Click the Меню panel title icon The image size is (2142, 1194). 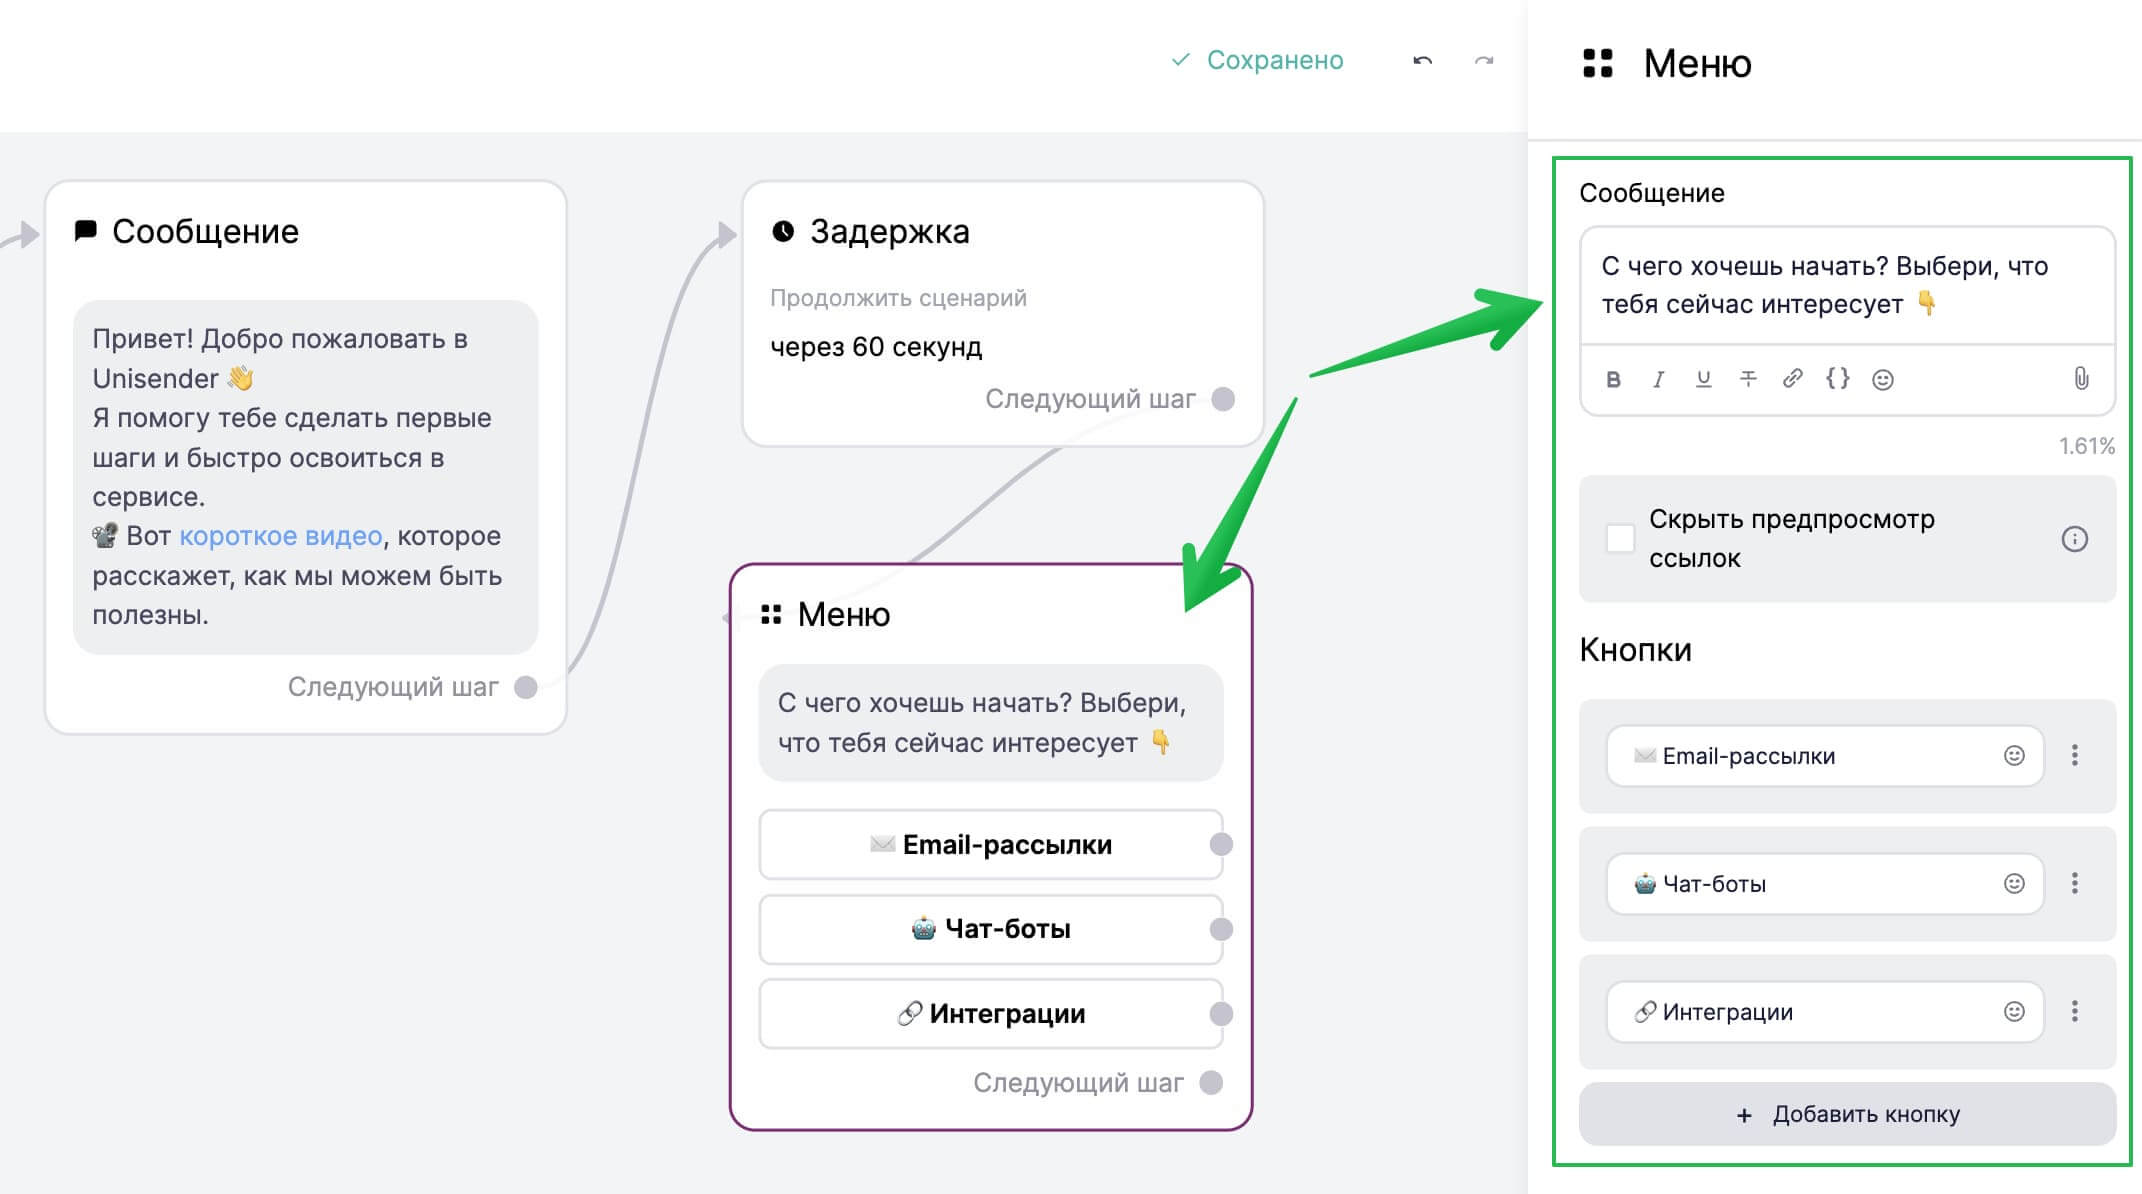point(1598,63)
